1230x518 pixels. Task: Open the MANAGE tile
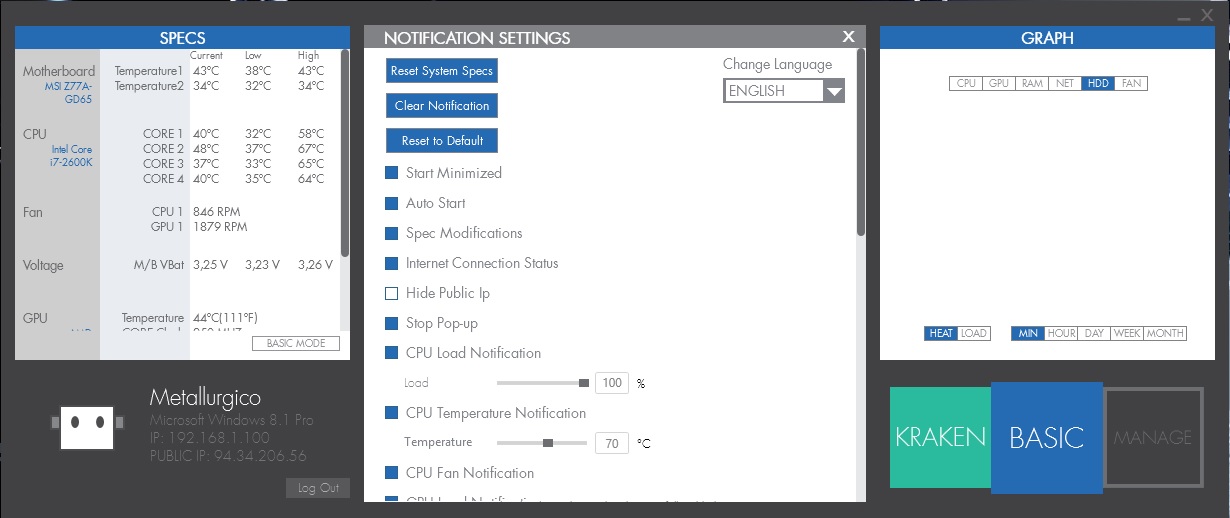[x=1153, y=437]
